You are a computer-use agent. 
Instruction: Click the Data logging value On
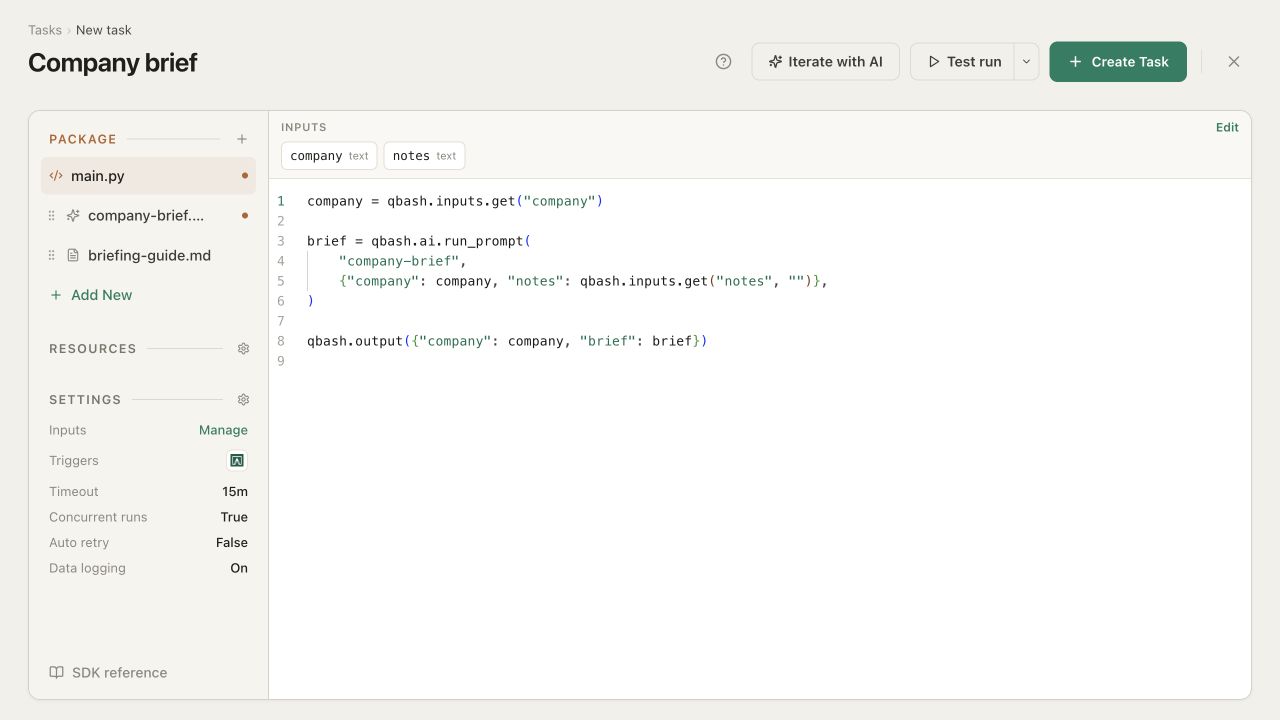[x=239, y=568]
